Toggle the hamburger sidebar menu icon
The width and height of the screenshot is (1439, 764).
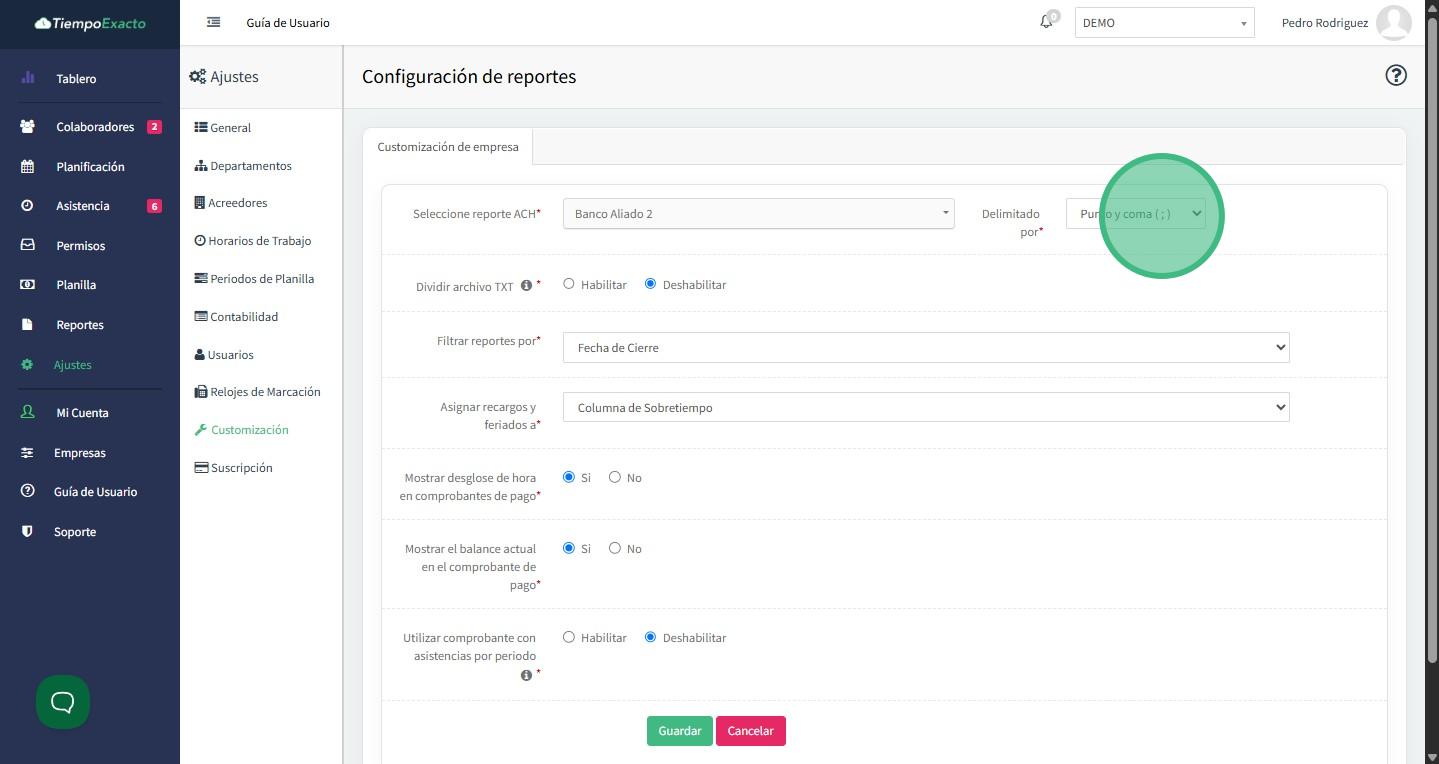pos(213,22)
